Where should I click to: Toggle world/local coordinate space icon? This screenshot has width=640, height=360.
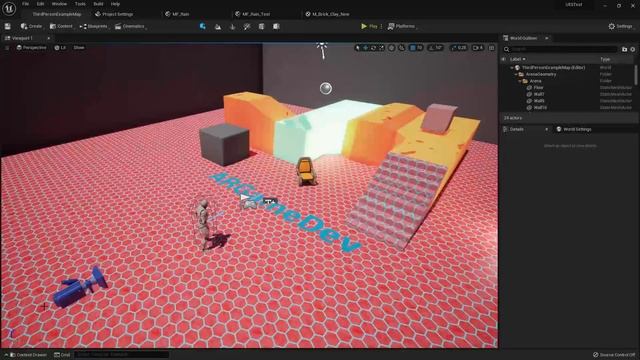click(x=391, y=48)
